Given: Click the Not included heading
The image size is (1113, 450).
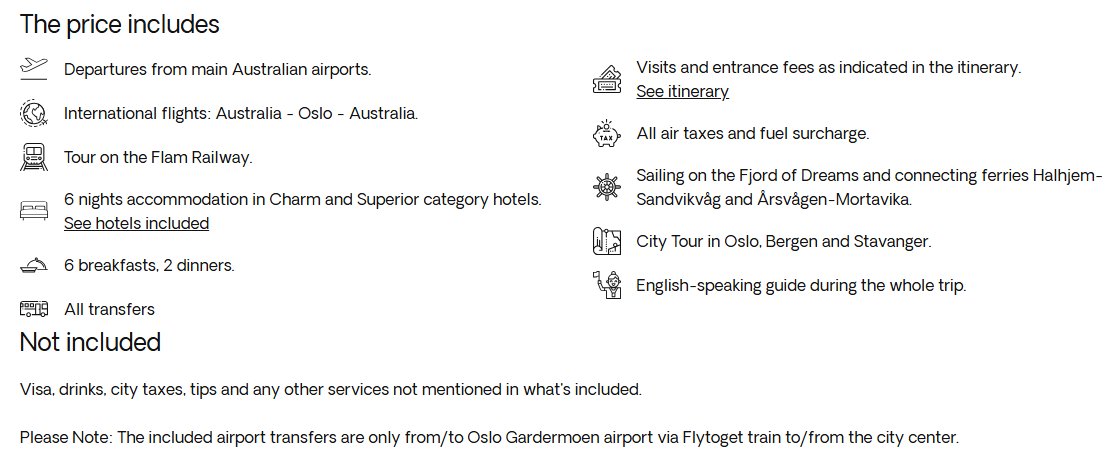Looking at the screenshot, I should coord(90,342).
